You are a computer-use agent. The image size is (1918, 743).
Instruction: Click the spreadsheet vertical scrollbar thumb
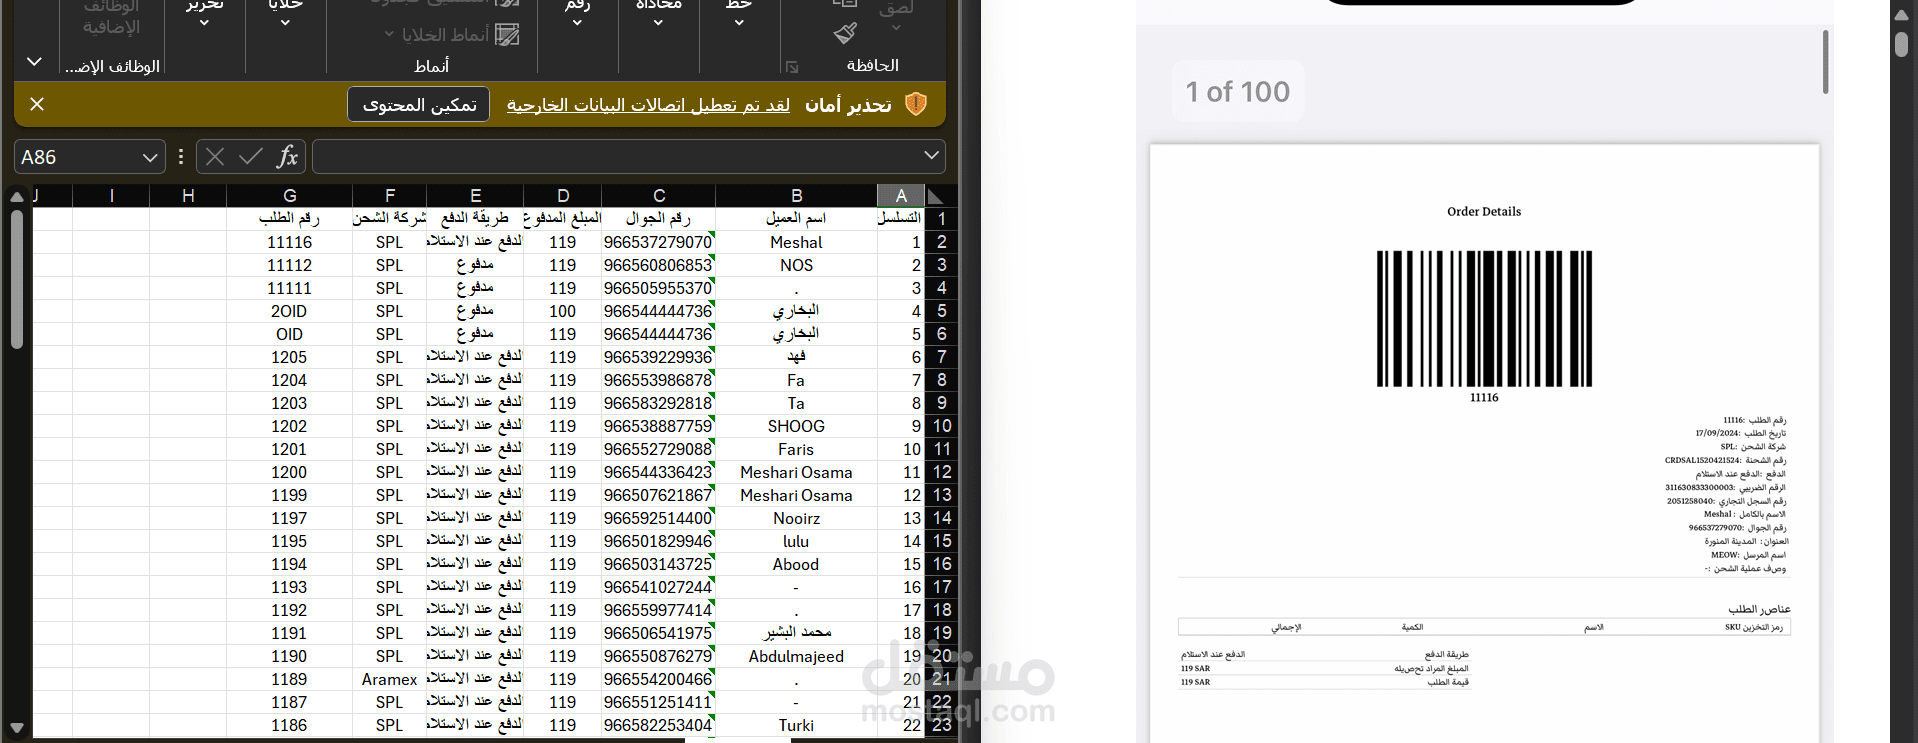[16, 279]
